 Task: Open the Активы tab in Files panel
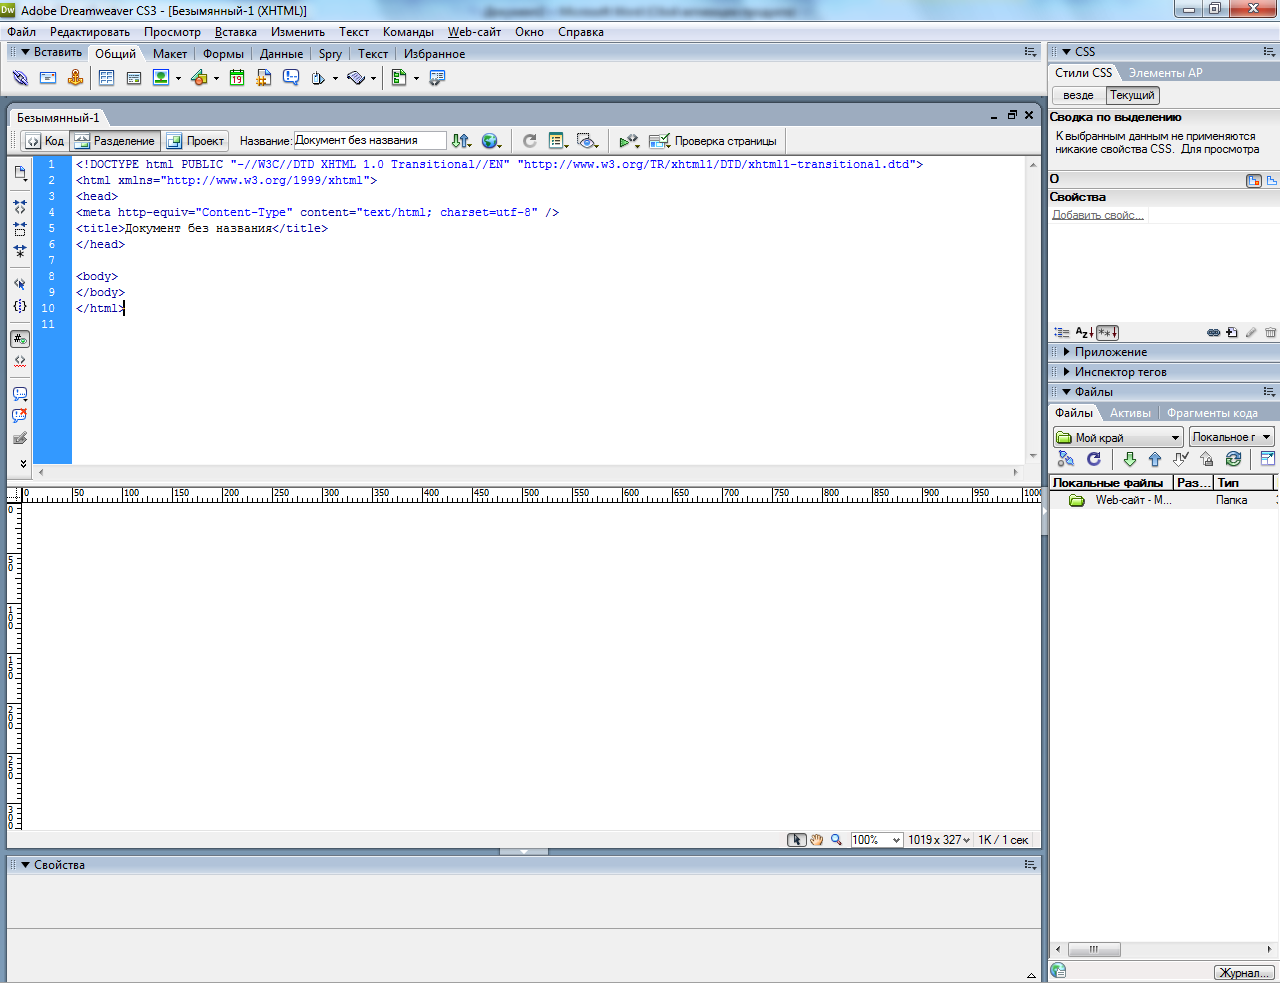[x=1130, y=413]
